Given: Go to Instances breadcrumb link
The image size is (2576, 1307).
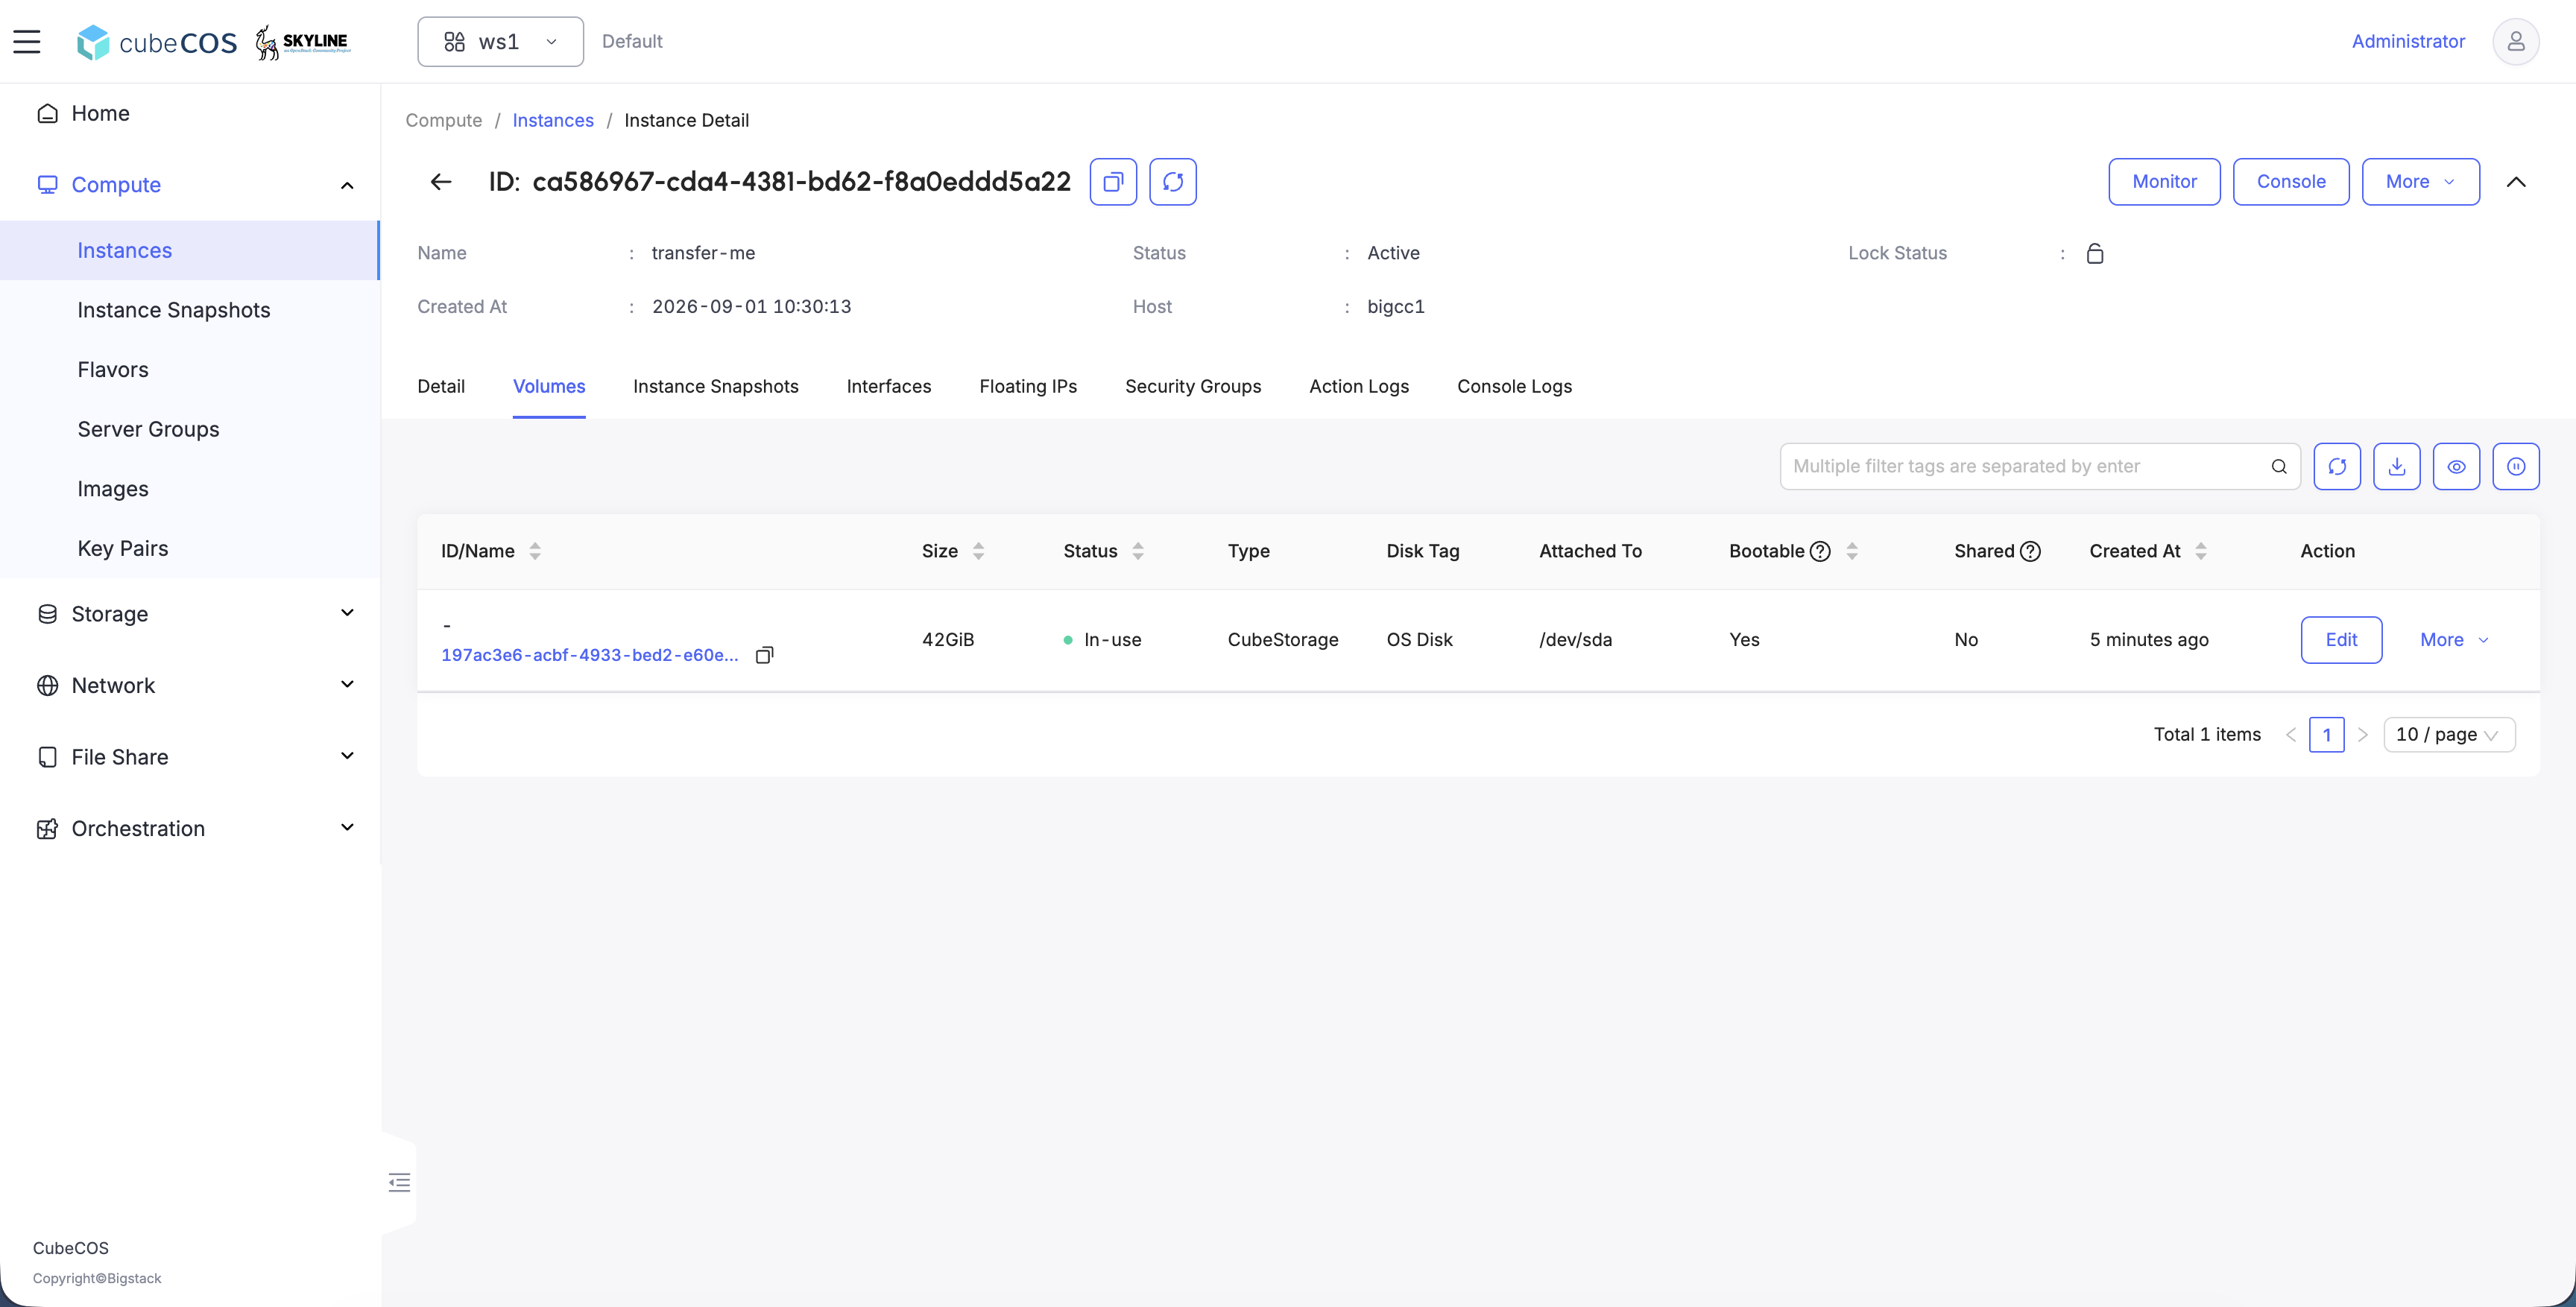Looking at the screenshot, I should tap(553, 120).
